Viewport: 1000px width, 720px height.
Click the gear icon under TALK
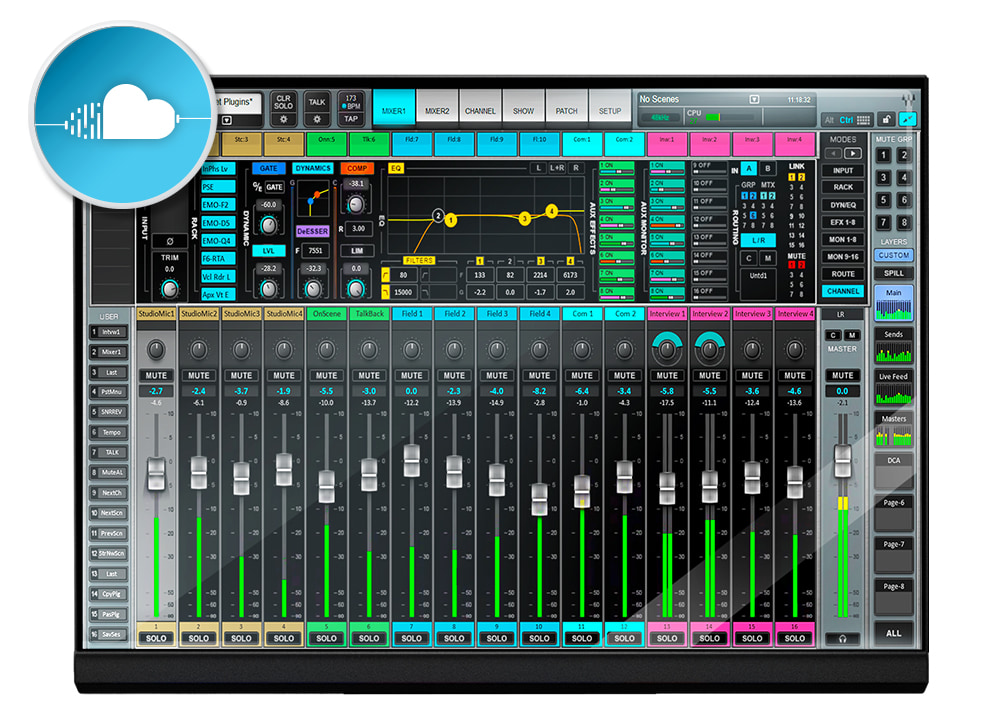pyautogui.click(x=316, y=118)
